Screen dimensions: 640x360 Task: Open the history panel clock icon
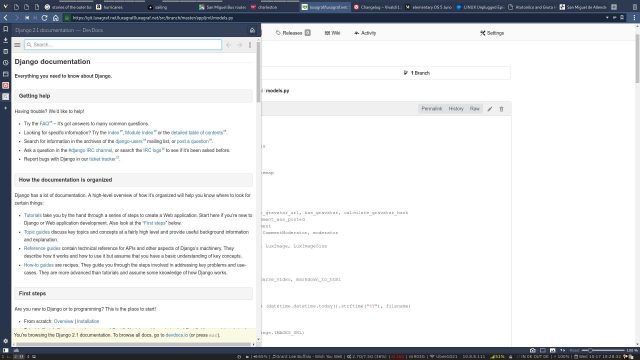(5, 63)
